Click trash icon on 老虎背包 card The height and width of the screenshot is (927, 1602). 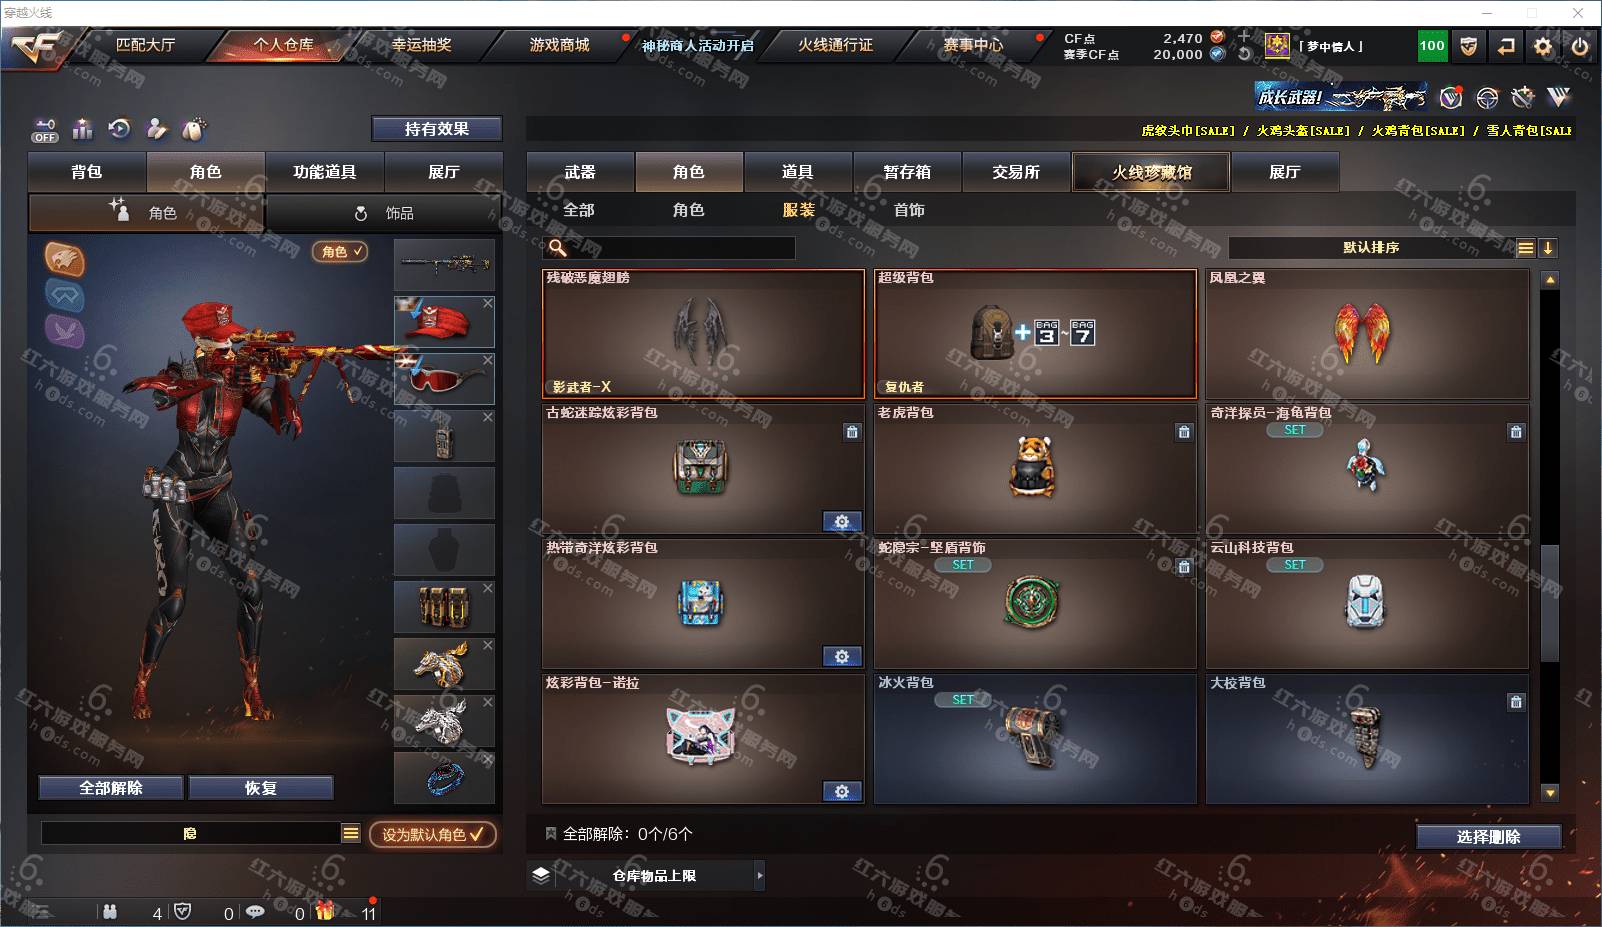[x=1184, y=432]
